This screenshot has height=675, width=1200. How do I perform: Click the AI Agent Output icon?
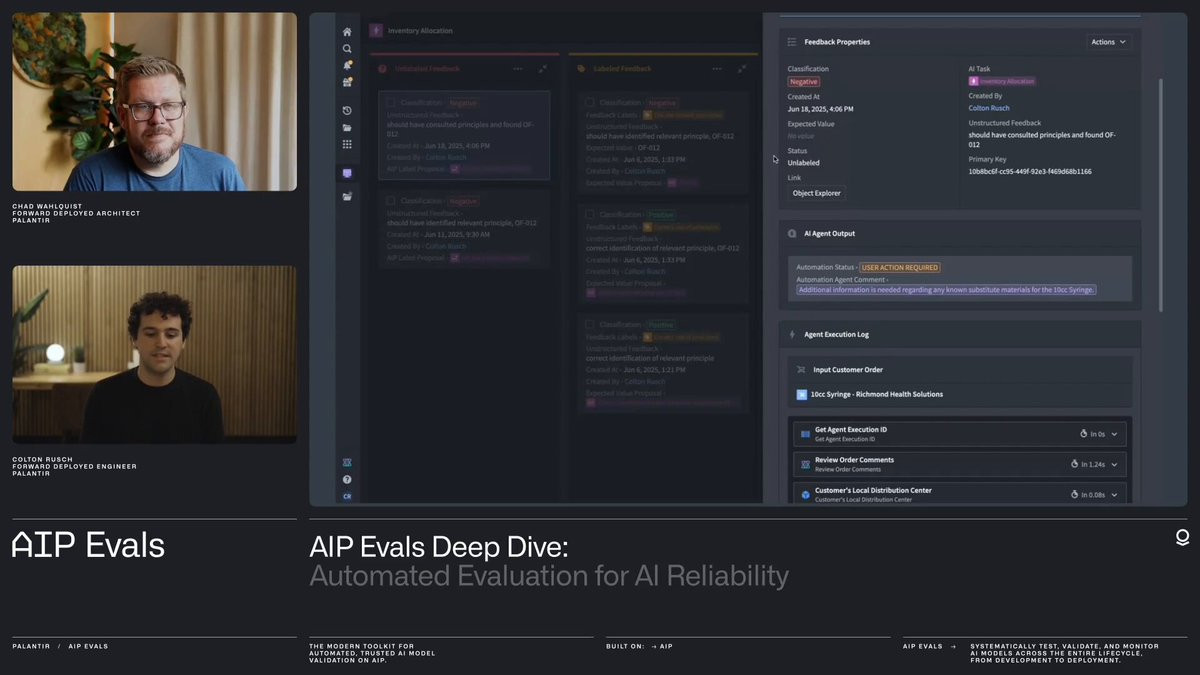(x=792, y=233)
